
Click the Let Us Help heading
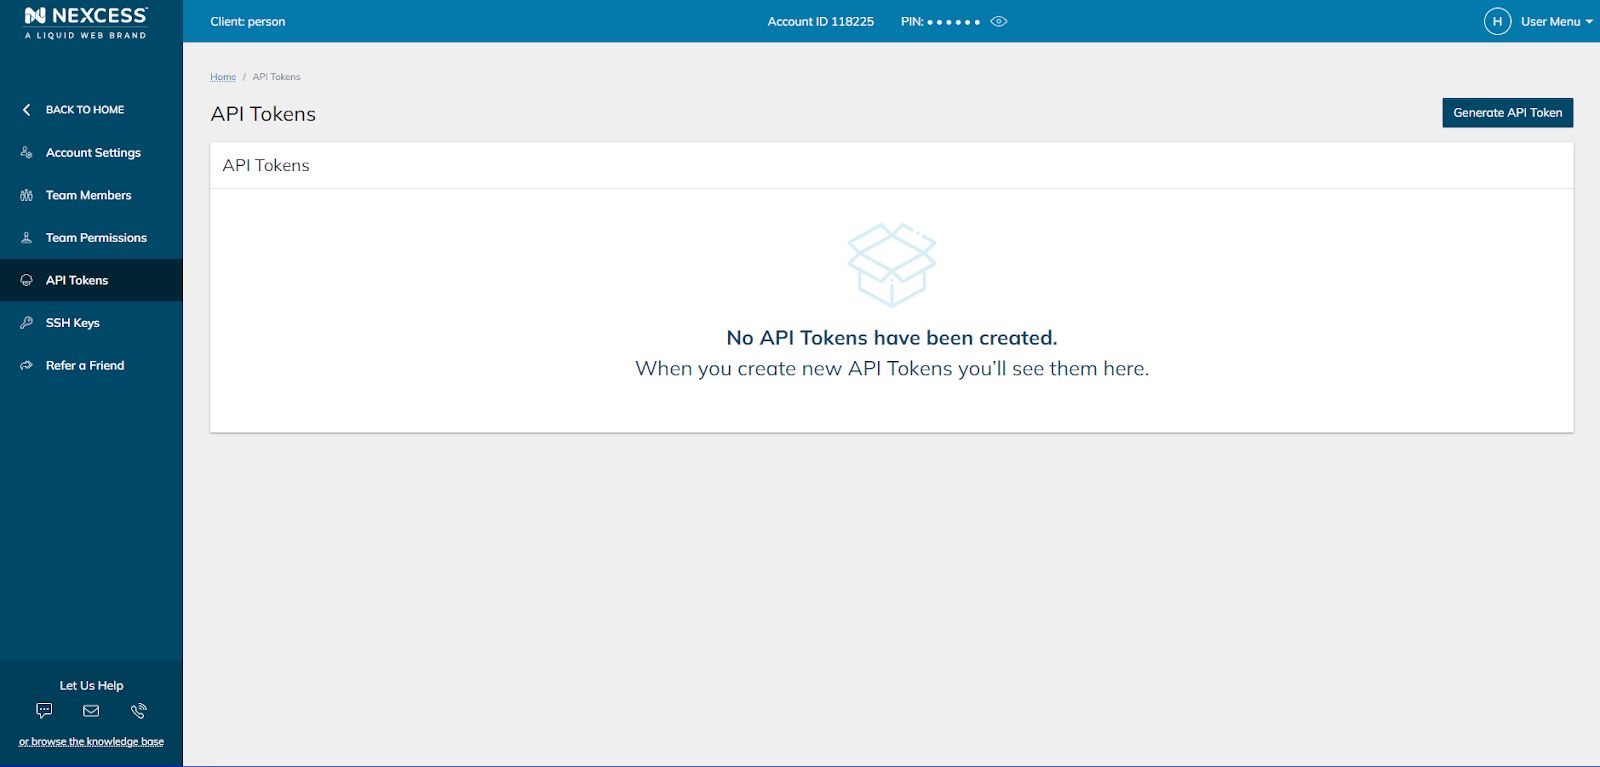[x=91, y=686]
